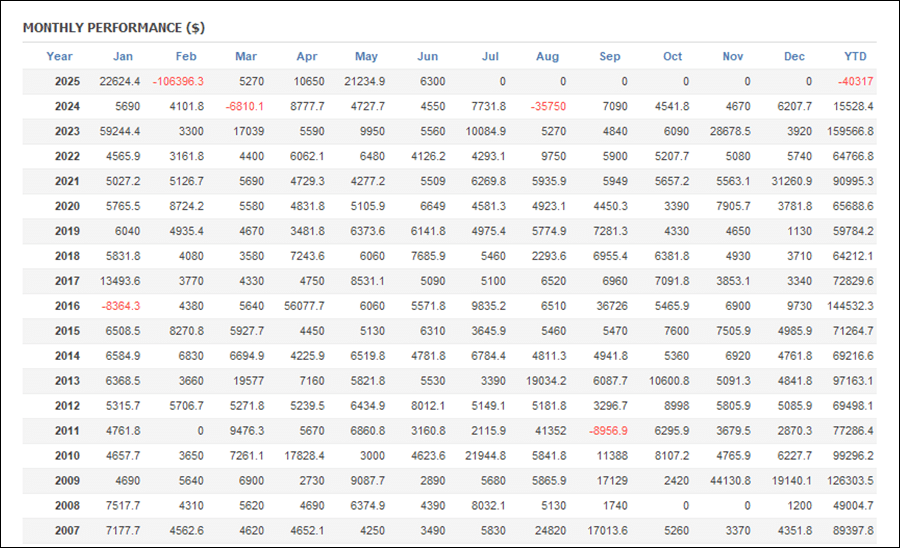Click the 44130.8 Nov 2009 value

[730, 481]
